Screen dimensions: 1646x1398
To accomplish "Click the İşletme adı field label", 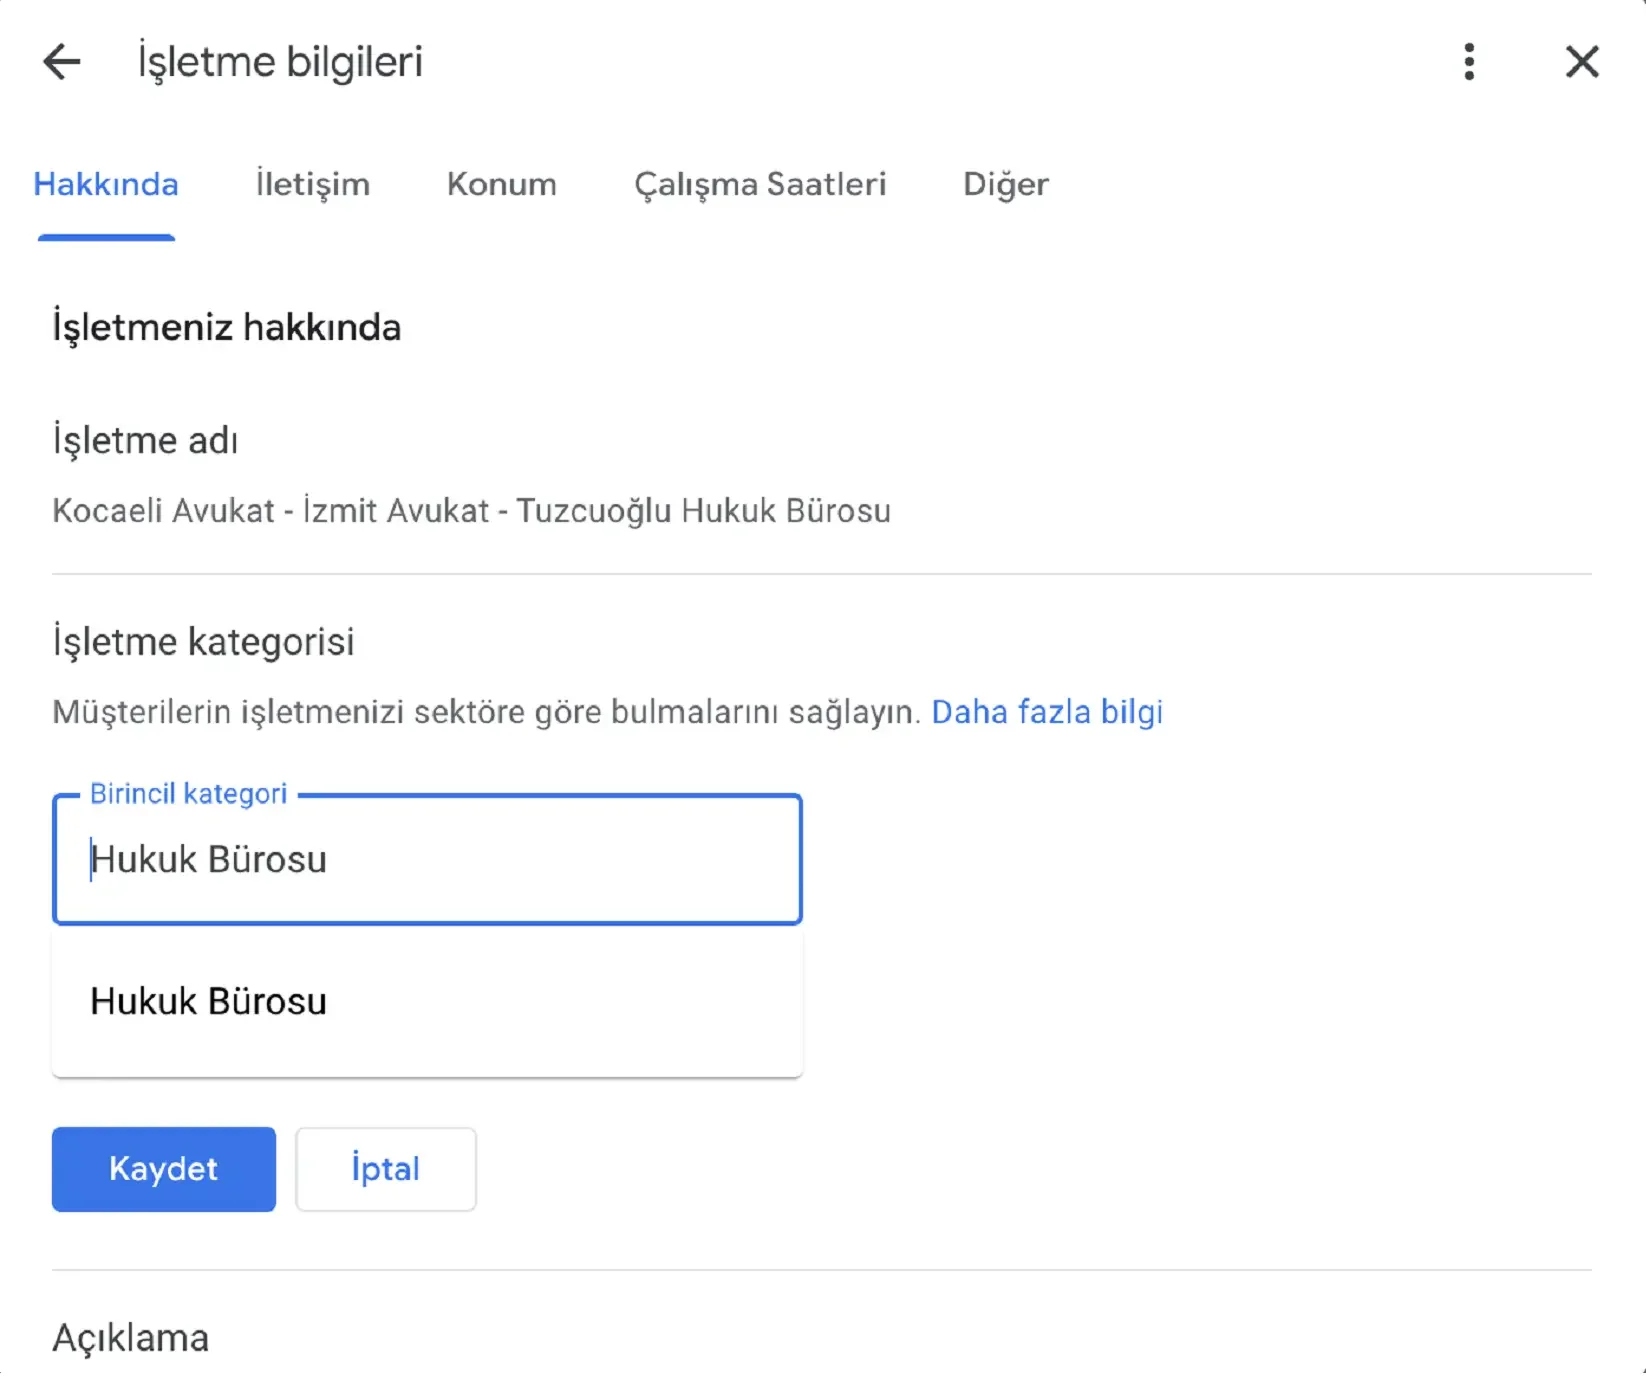I will (145, 441).
